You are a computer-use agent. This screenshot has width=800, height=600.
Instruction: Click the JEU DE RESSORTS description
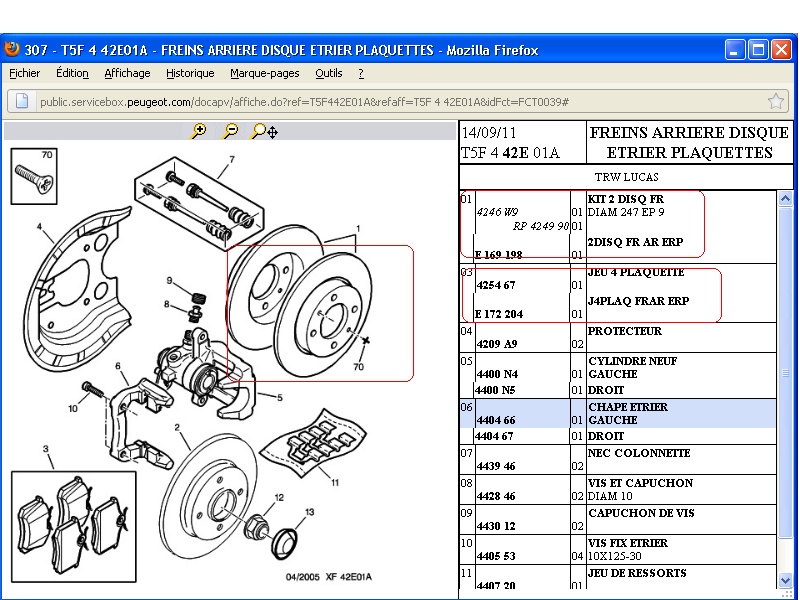coord(637,573)
